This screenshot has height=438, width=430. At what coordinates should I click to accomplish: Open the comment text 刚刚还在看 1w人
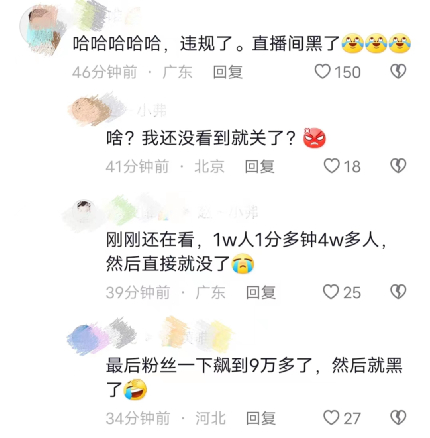pos(246,252)
